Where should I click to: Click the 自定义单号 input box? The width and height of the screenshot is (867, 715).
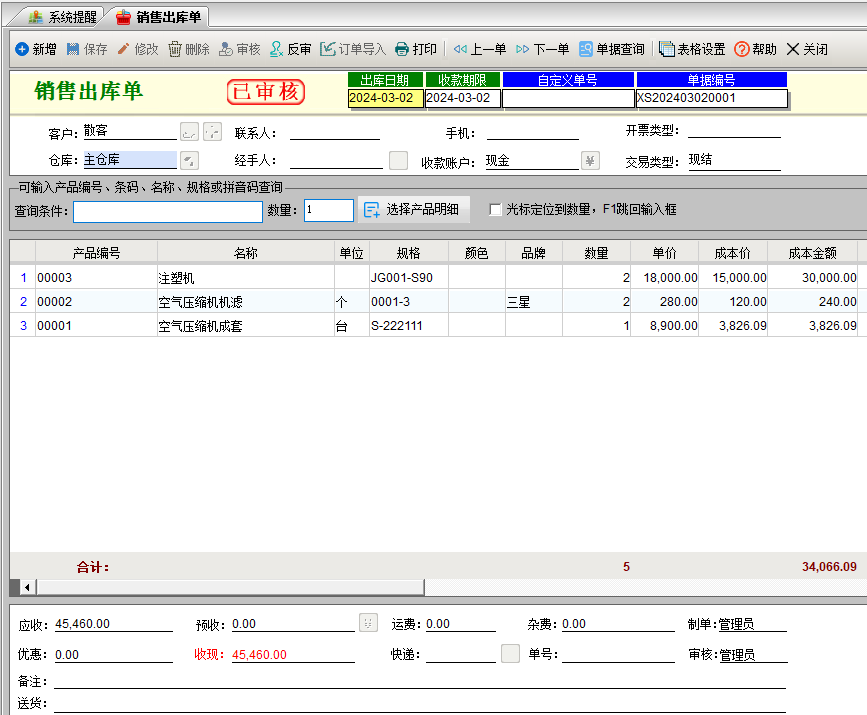[568, 98]
